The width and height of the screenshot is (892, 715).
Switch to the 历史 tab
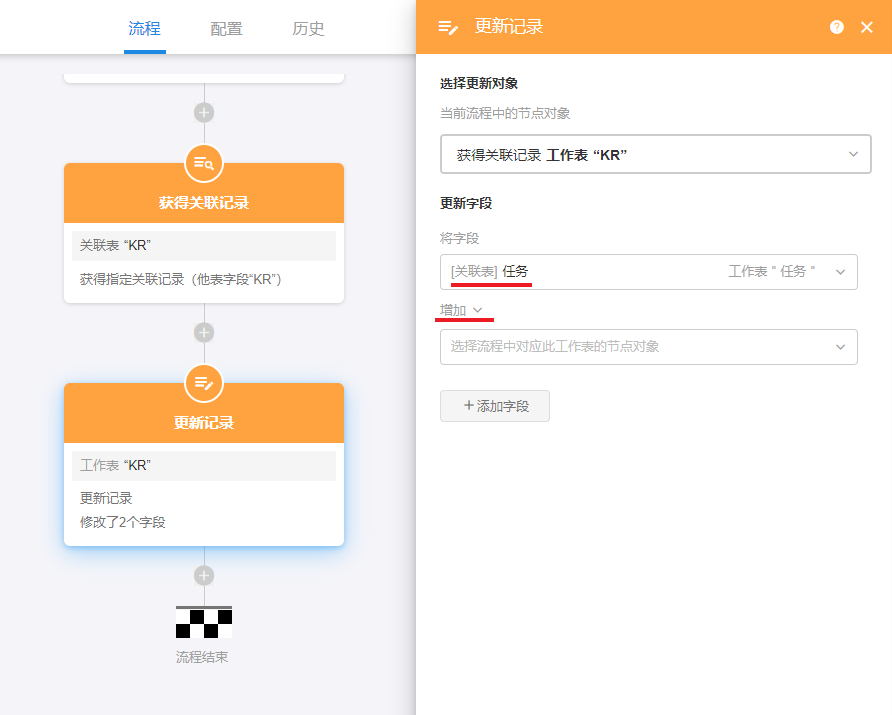[x=308, y=28]
